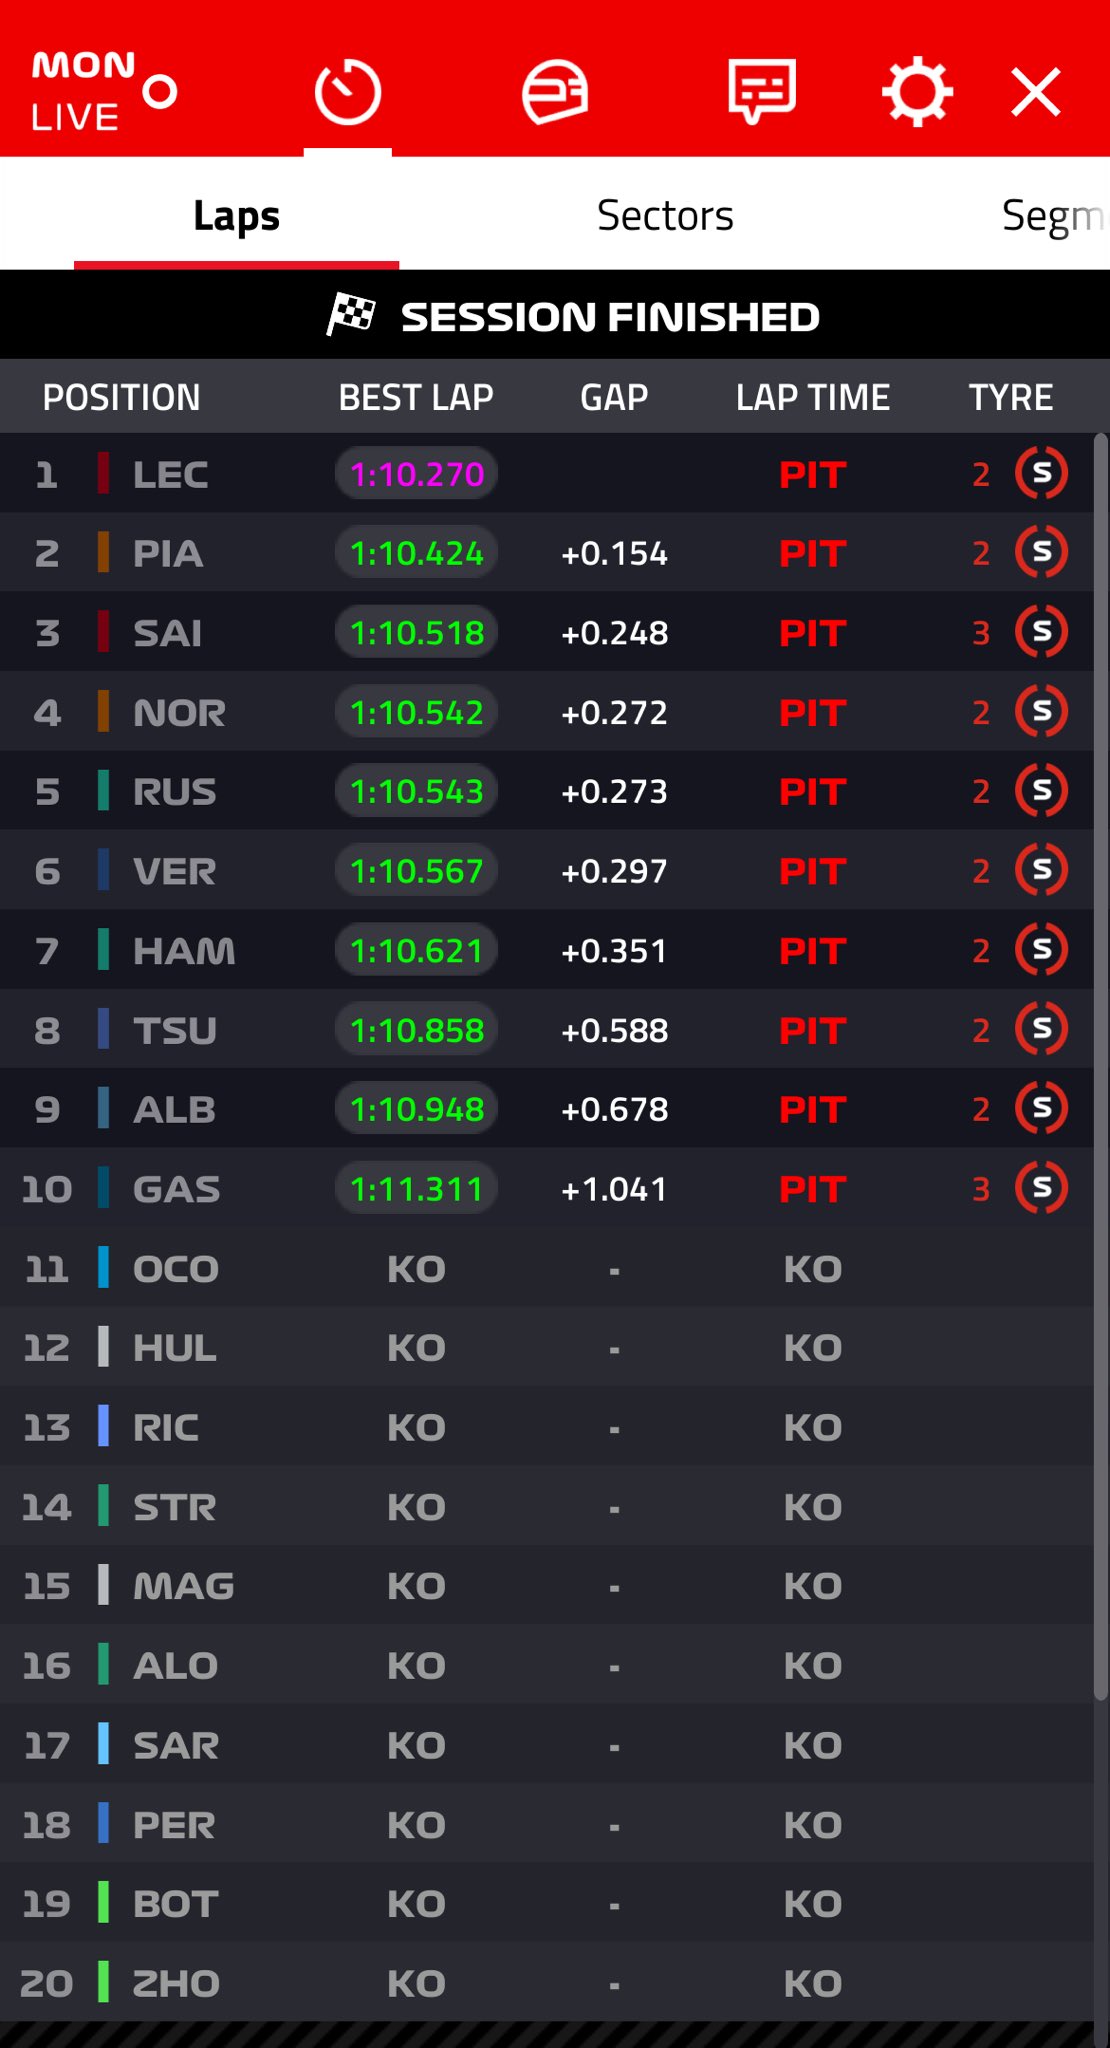
Task: Select the Laps tab
Action: point(237,216)
